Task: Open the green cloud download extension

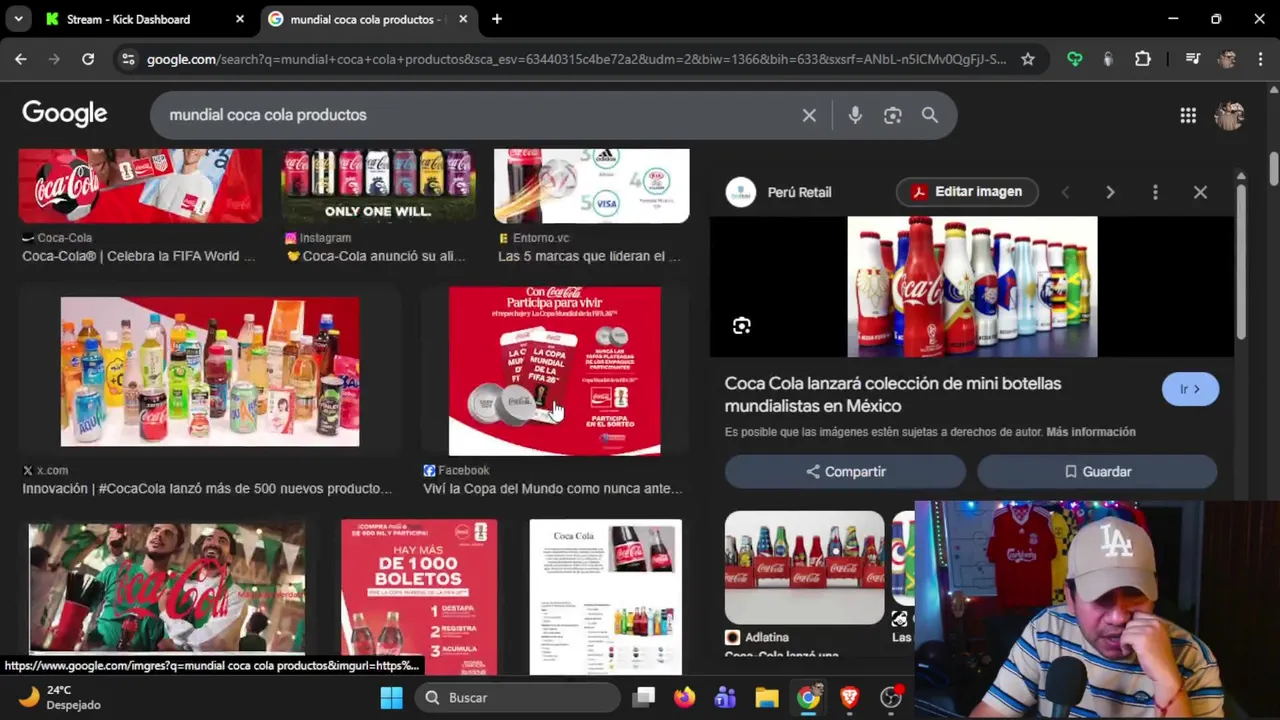Action: click(1075, 59)
